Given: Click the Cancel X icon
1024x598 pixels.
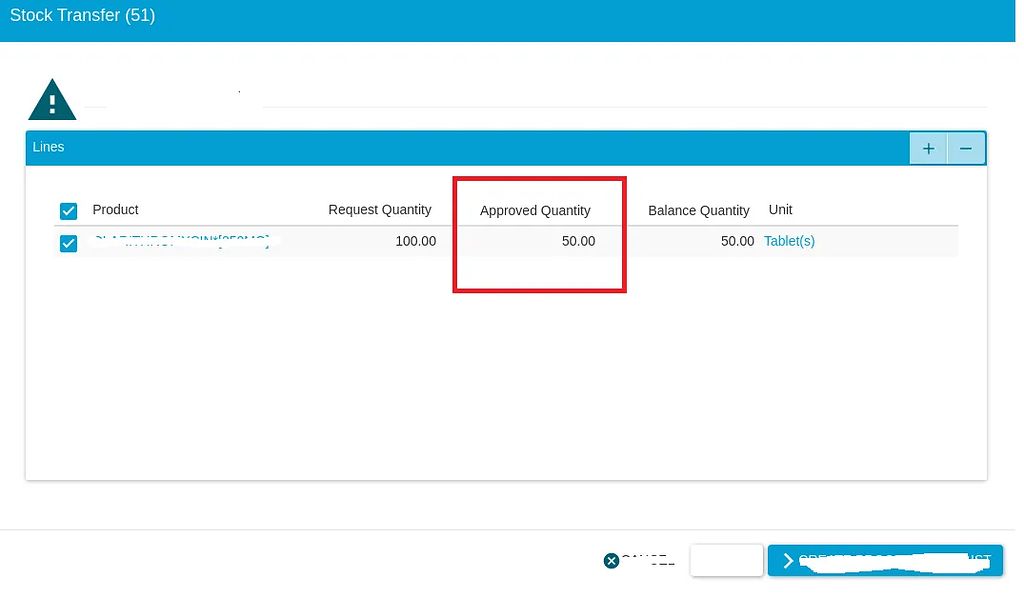Looking at the screenshot, I should [x=612, y=561].
